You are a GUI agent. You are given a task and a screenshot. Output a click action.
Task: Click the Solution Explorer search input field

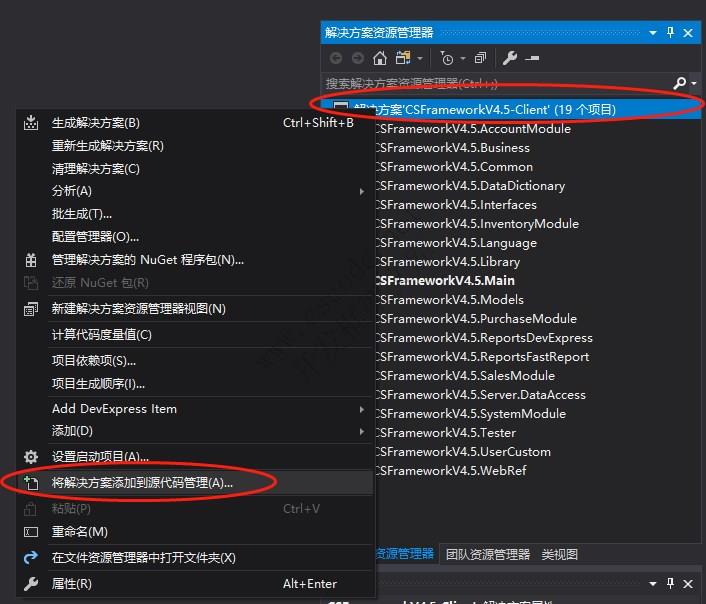(495, 83)
